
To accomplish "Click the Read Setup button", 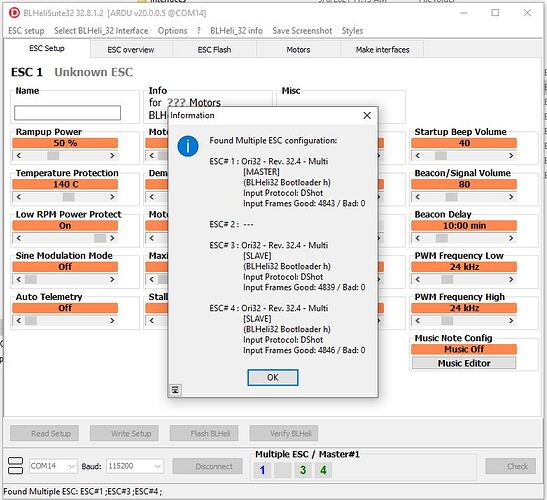I will pyautogui.click(x=44, y=433).
